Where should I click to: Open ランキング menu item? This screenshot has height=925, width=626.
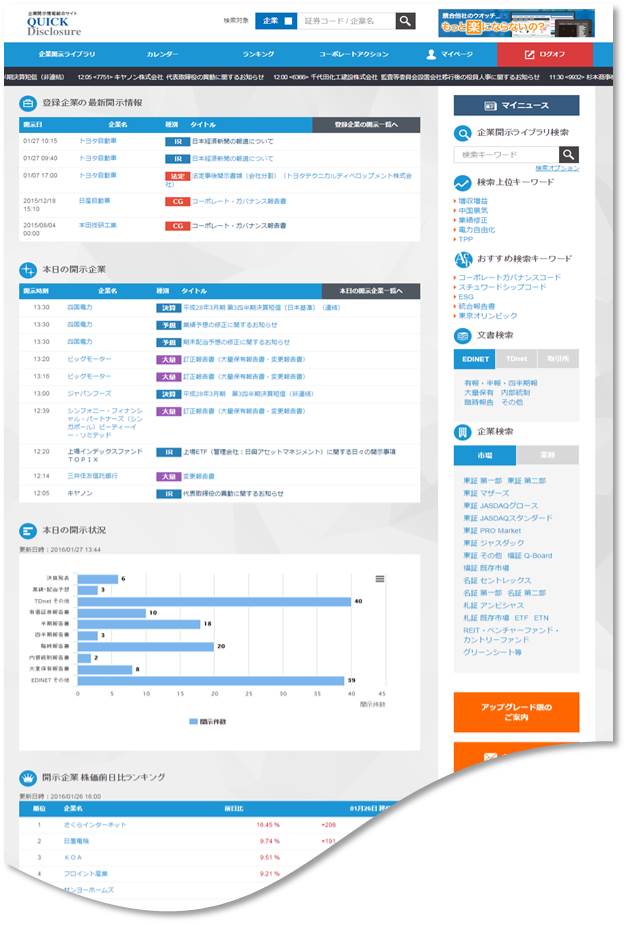click(258, 54)
